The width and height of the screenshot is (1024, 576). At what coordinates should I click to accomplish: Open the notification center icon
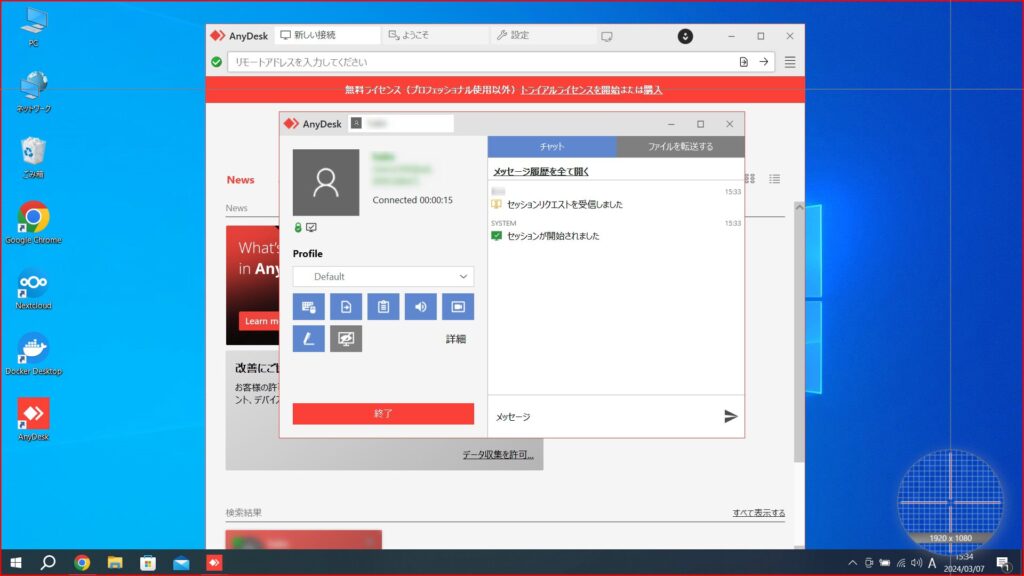(x=1003, y=563)
